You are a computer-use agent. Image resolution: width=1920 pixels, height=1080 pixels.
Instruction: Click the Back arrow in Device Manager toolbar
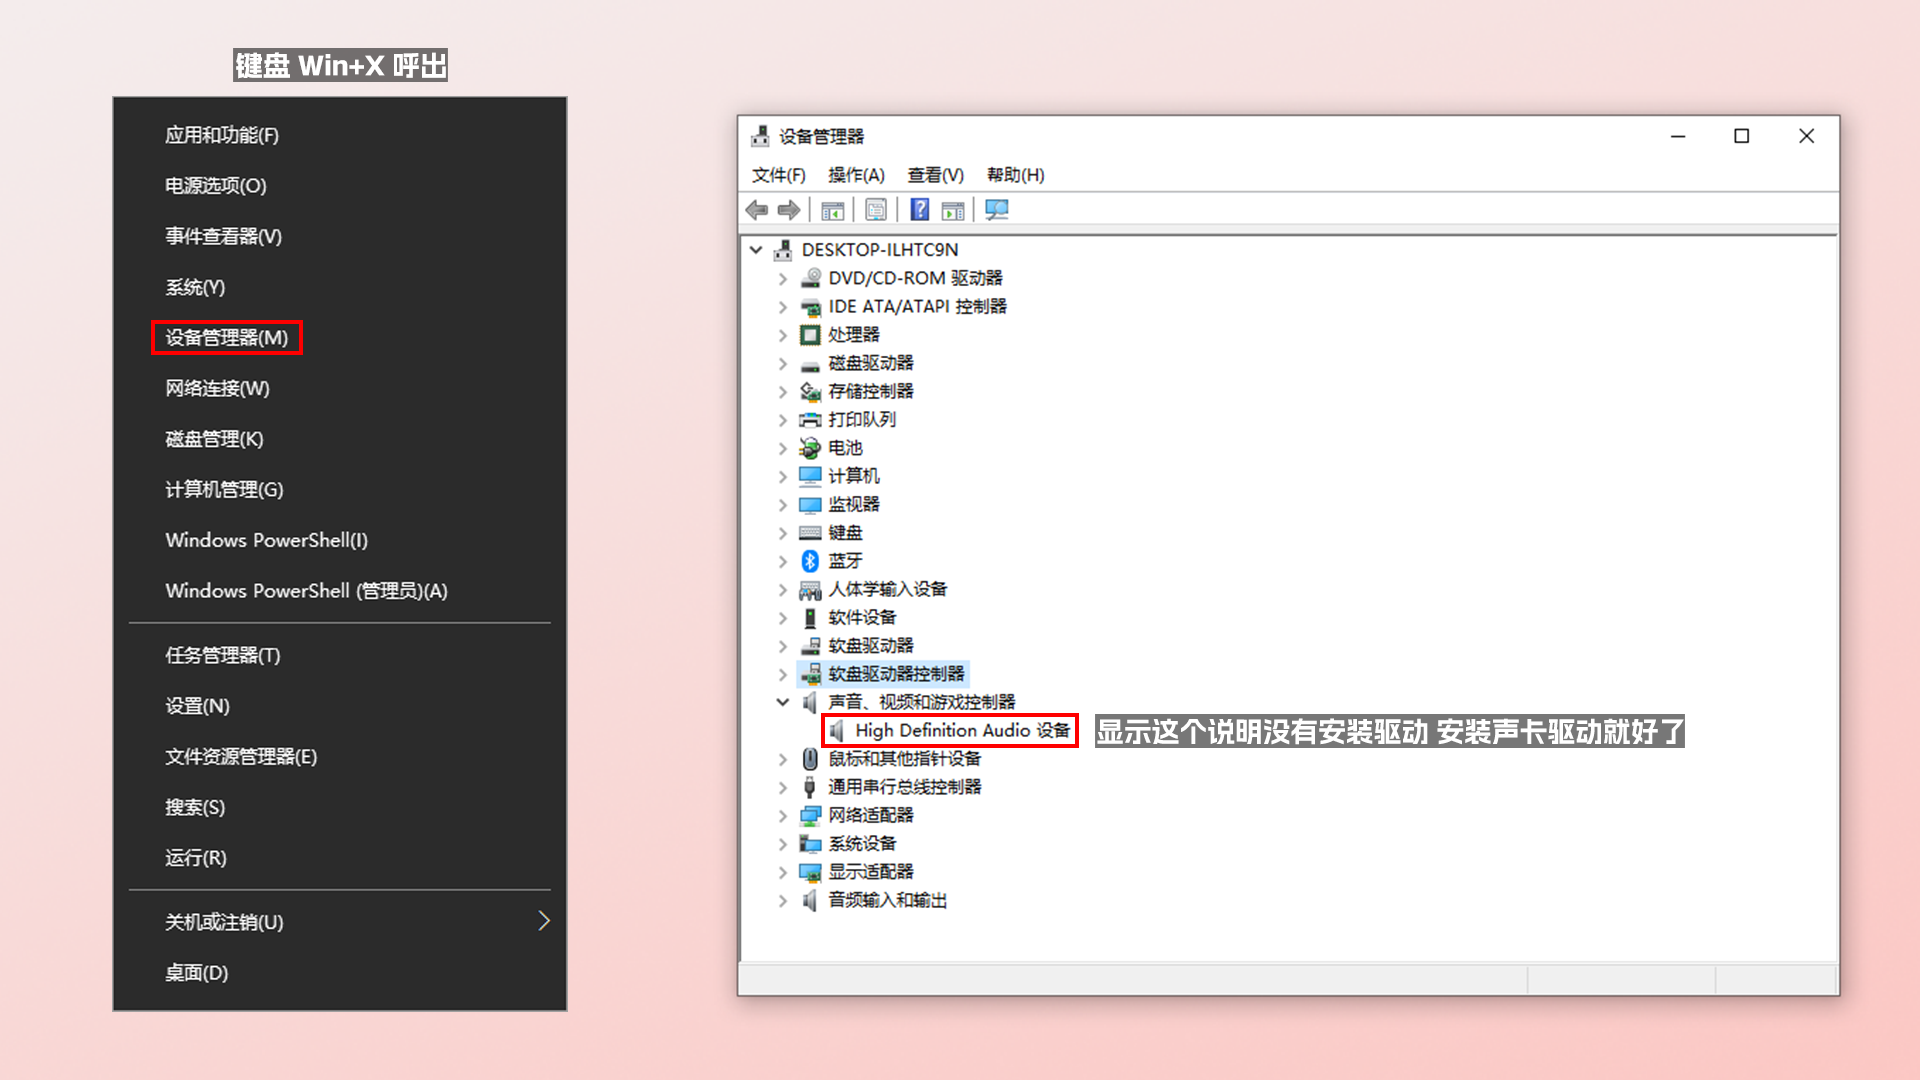coord(757,210)
